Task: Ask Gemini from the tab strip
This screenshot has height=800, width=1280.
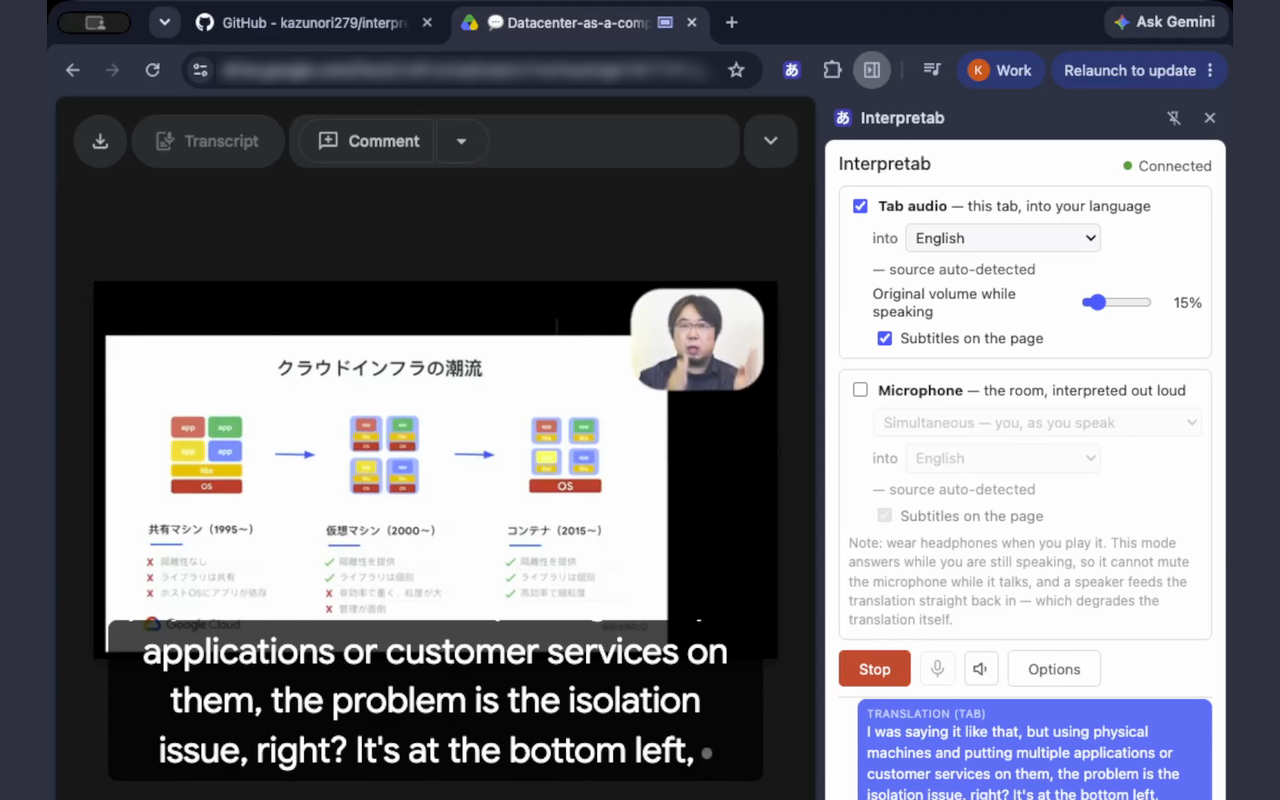Action: pos(1165,22)
